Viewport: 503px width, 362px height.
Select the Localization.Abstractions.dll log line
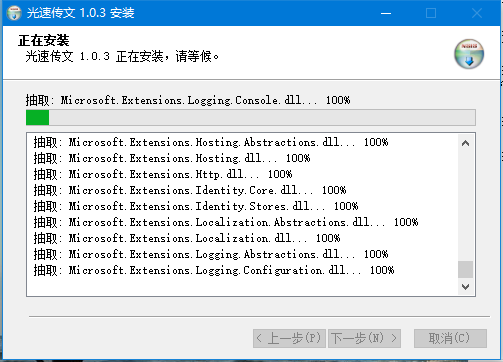(x=226, y=222)
